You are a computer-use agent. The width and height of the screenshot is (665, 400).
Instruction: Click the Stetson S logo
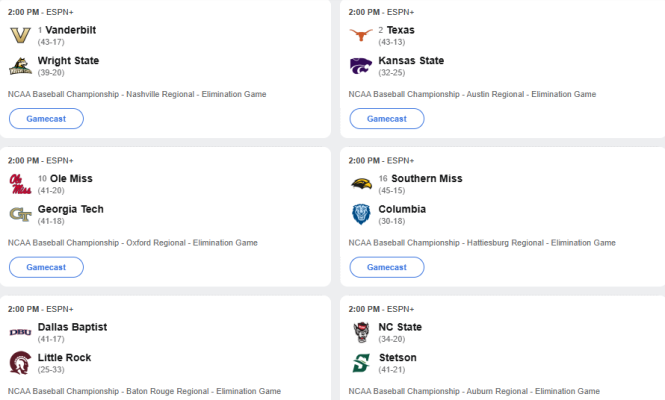[x=361, y=363]
